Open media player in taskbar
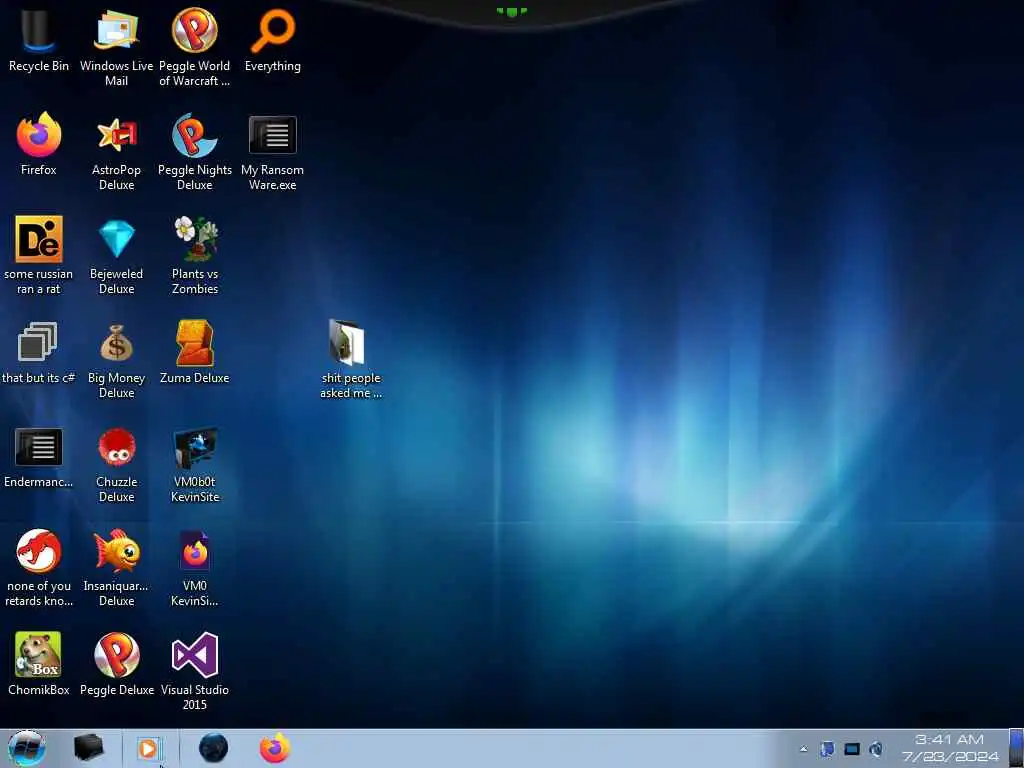Image resolution: width=1024 pixels, height=768 pixels. click(x=149, y=748)
